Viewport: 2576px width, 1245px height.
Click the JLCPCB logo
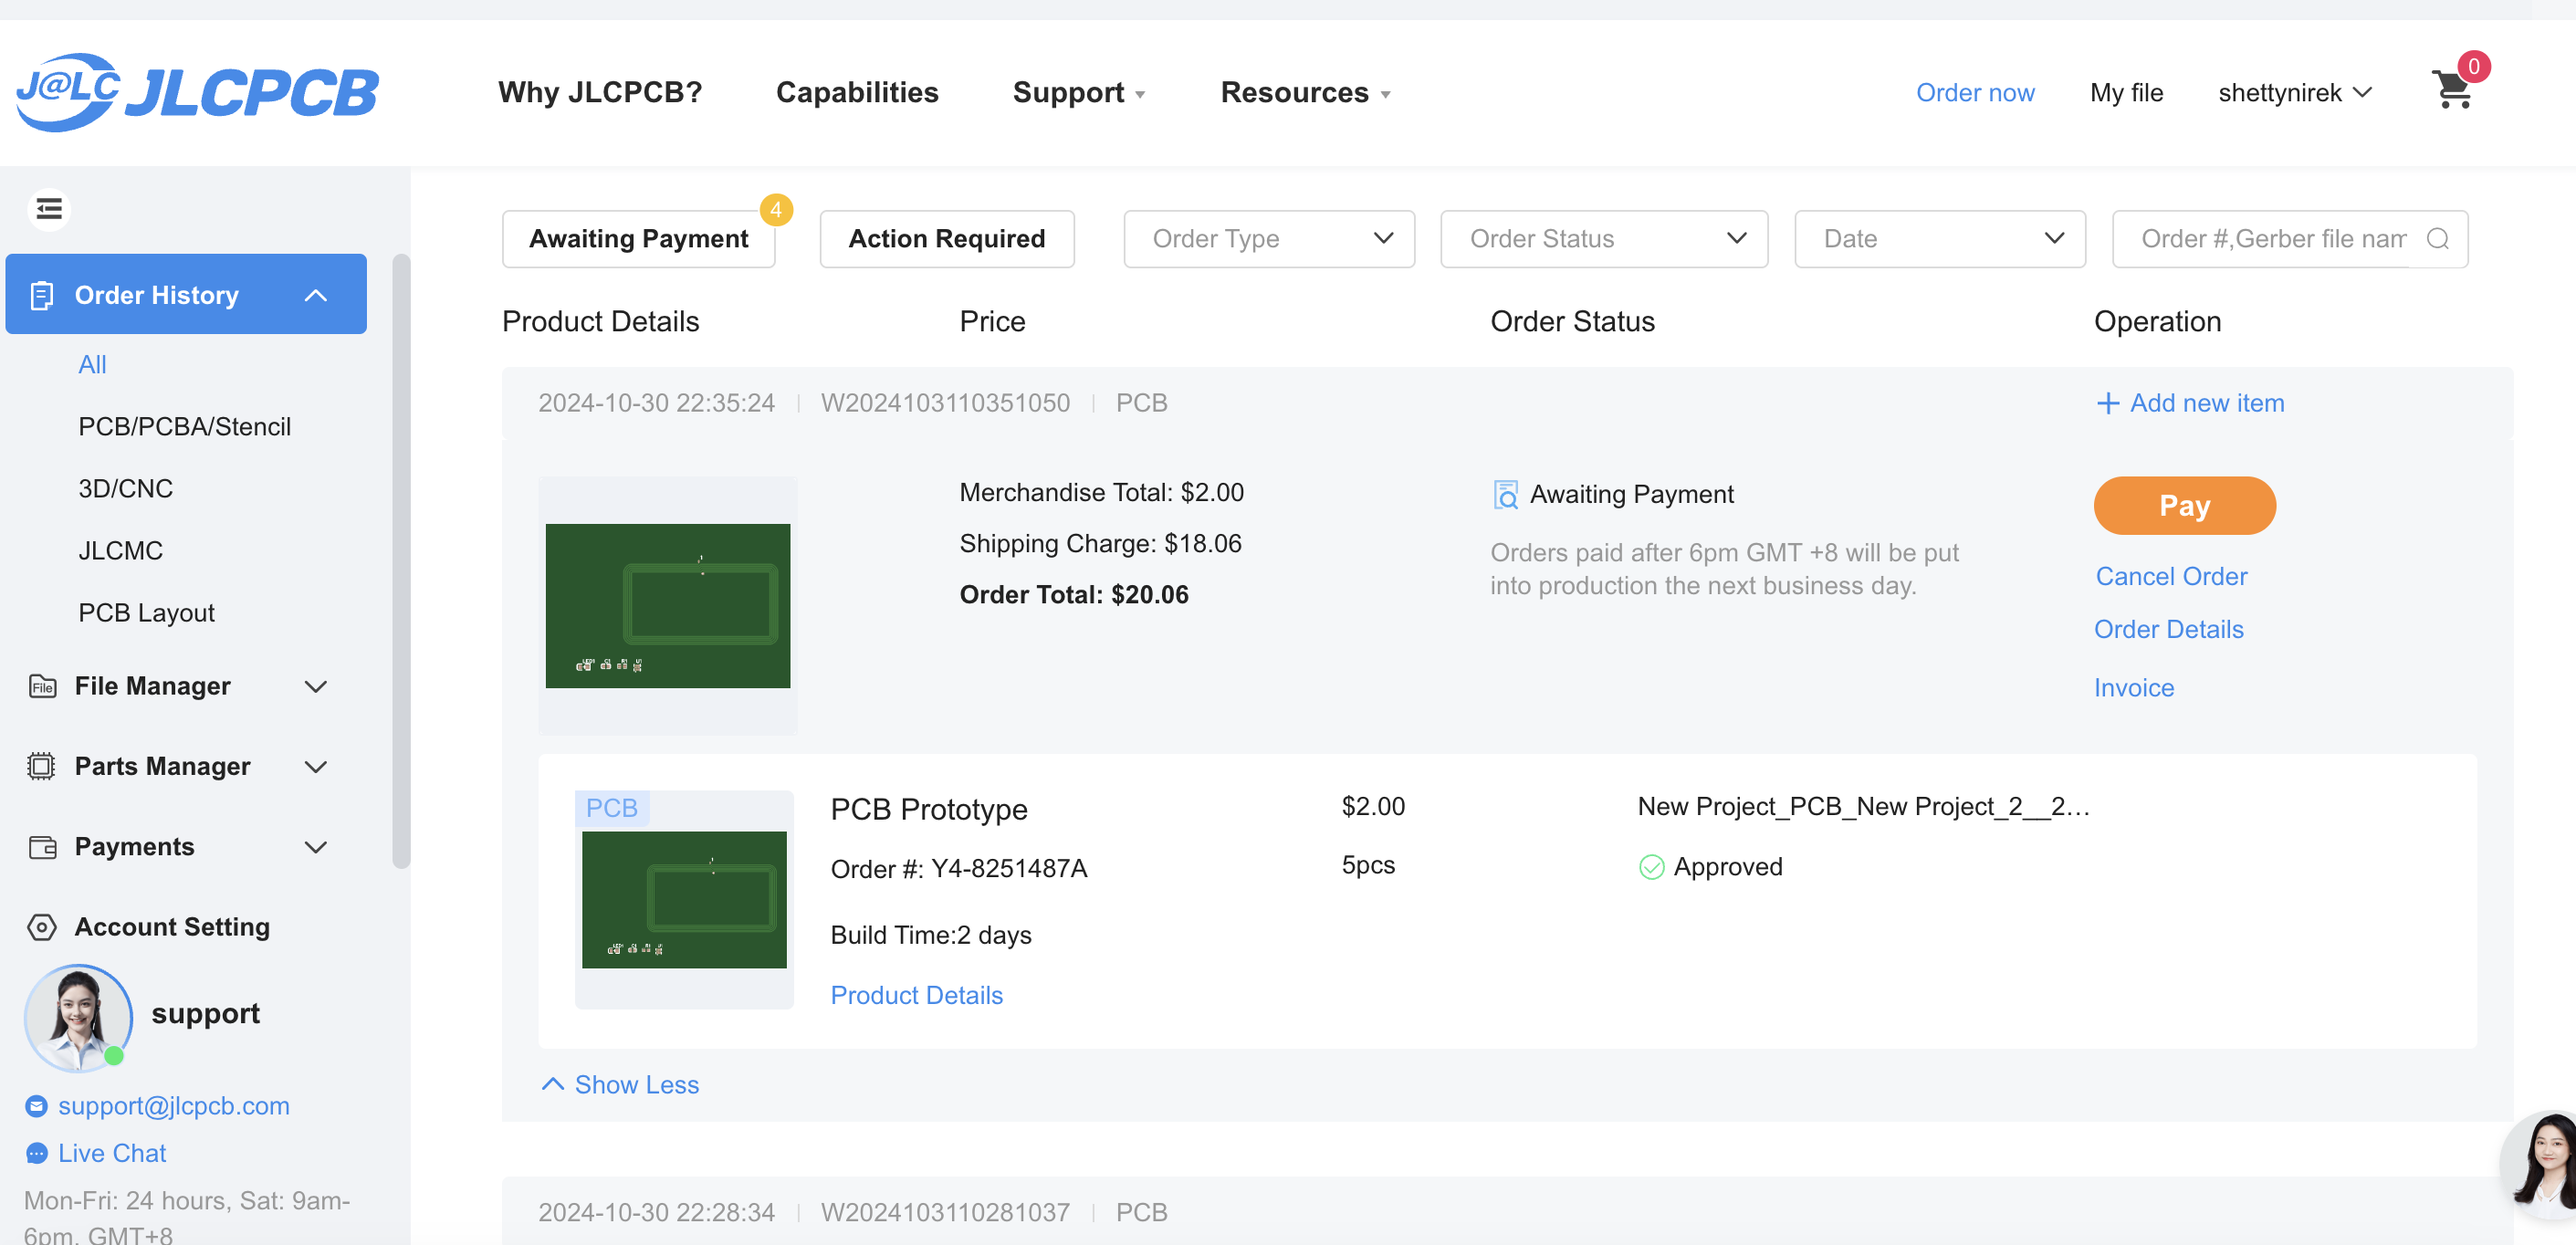[198, 92]
